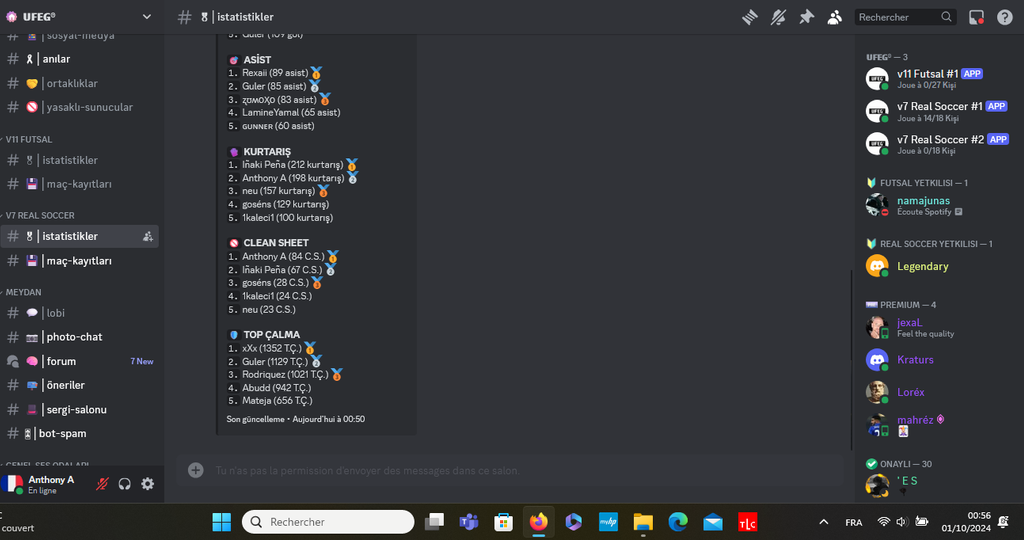The height and width of the screenshot is (540, 1024).
Task: Click 'Rexaii (89 asist)' stat line
Action: (275, 73)
